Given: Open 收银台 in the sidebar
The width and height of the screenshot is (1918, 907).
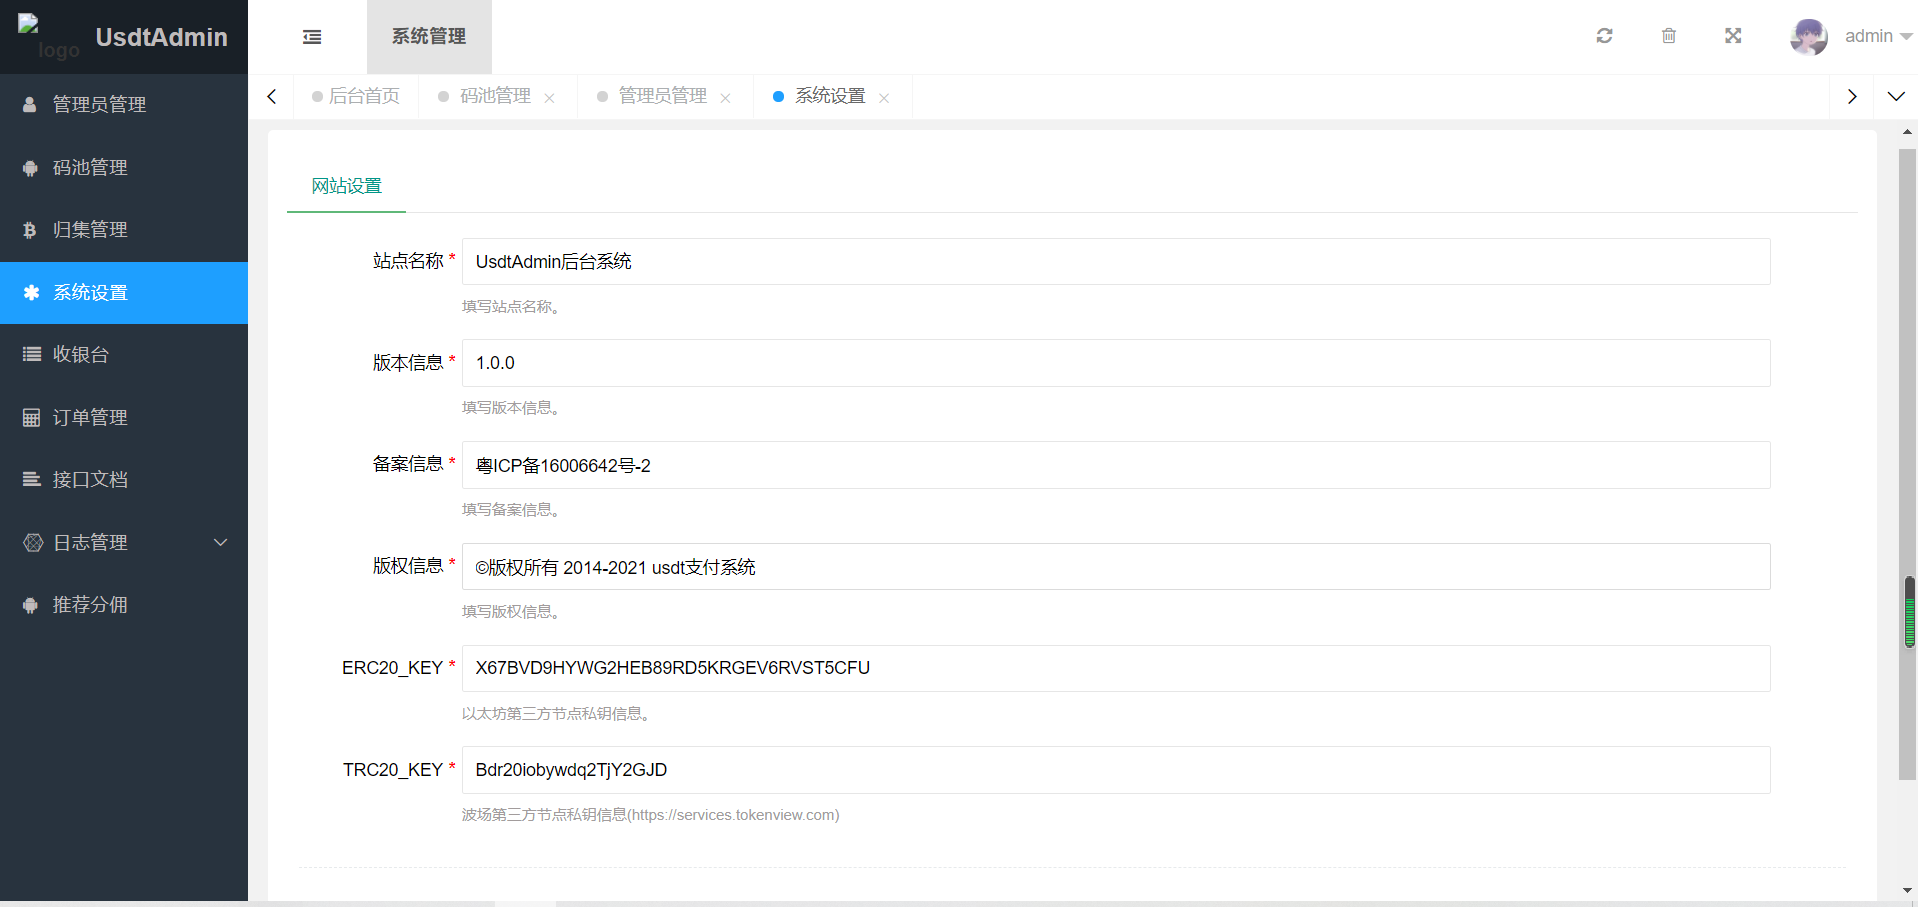Looking at the screenshot, I should coord(80,355).
